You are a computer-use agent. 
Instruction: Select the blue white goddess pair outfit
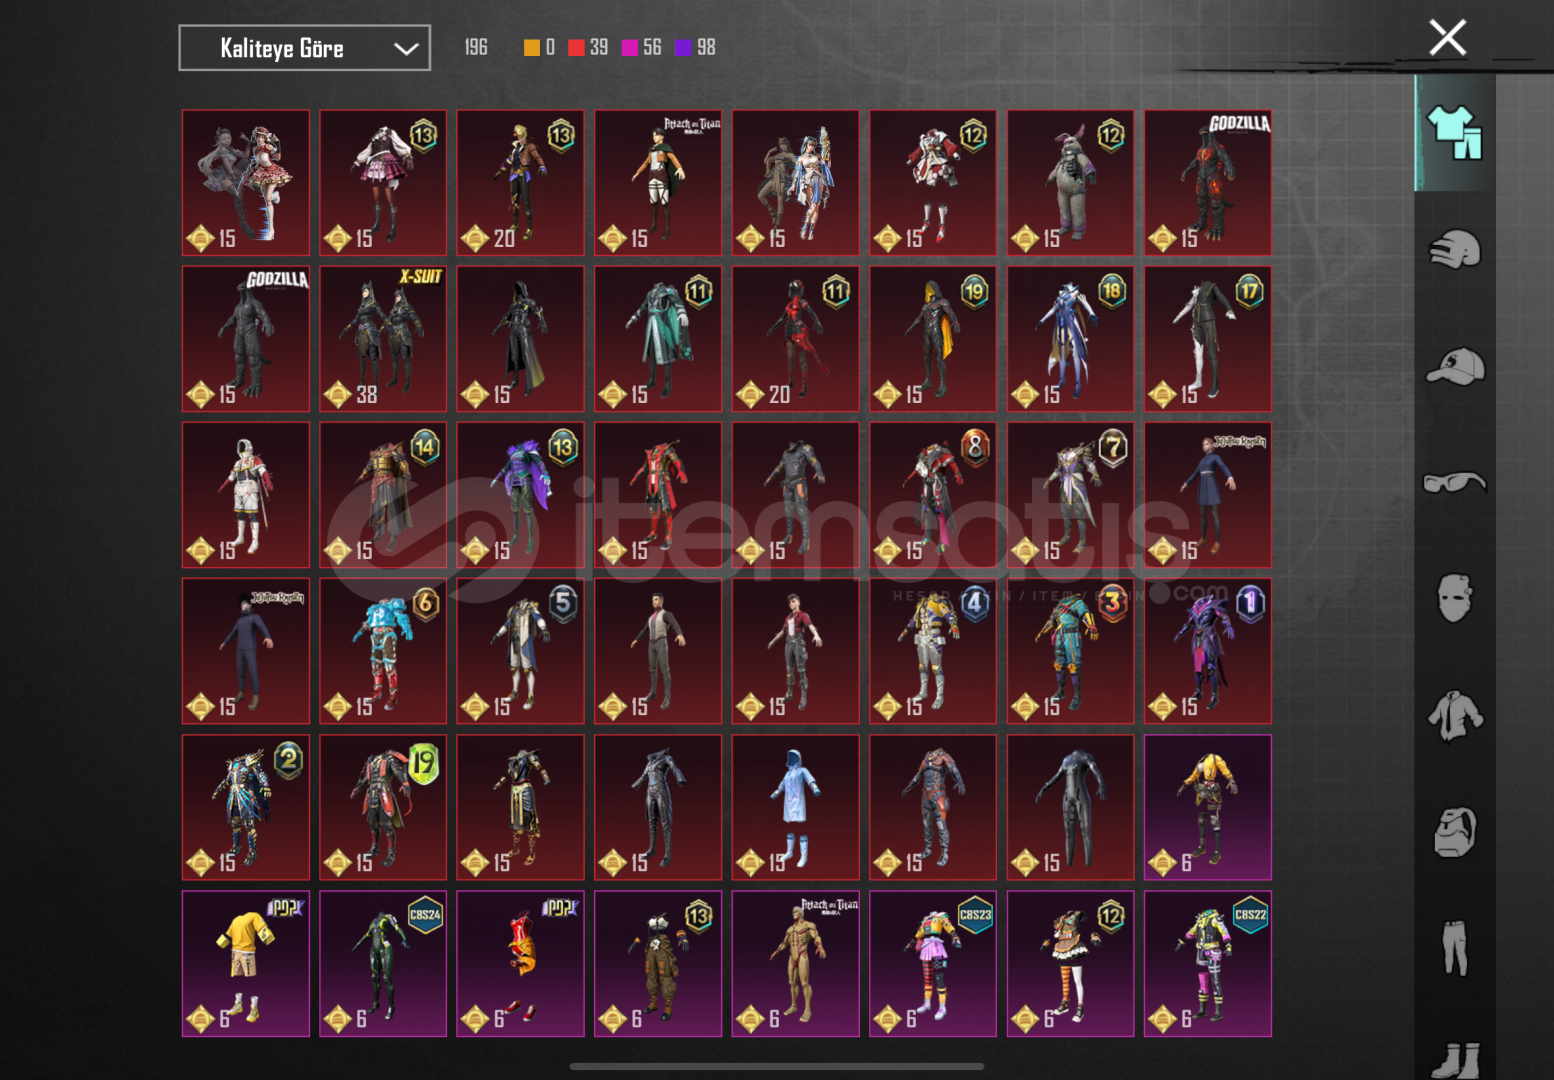796,183
